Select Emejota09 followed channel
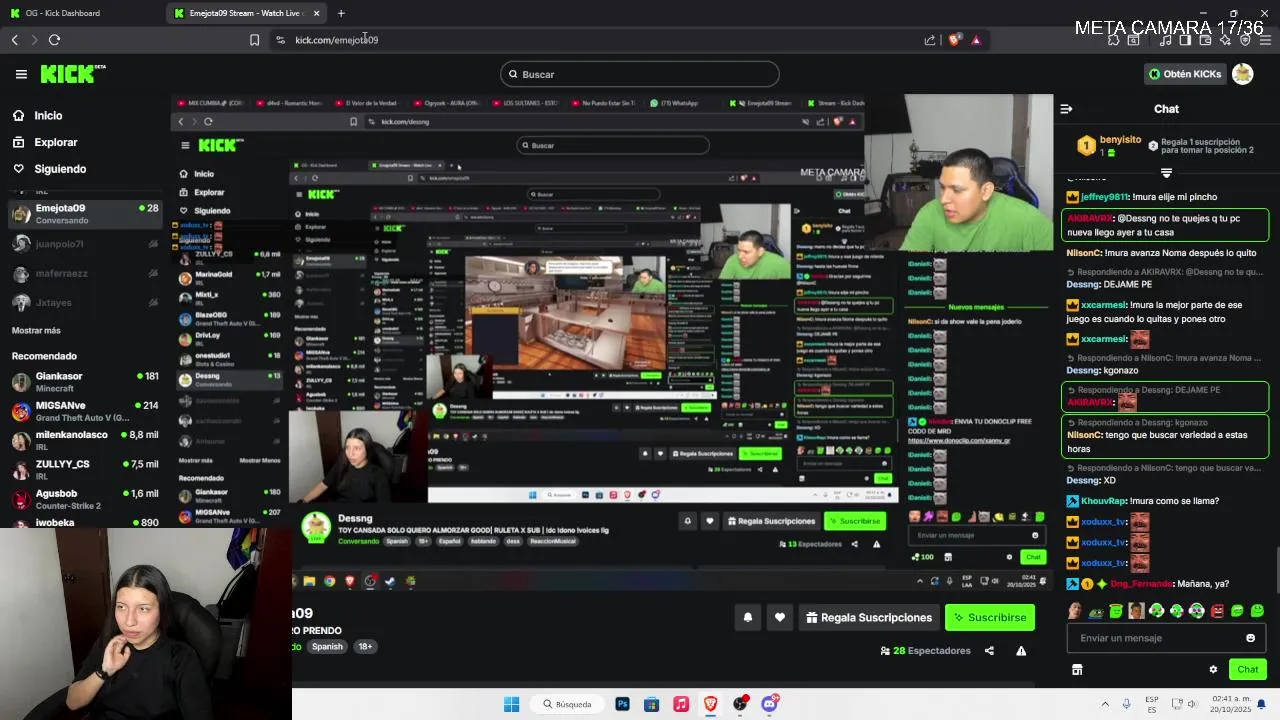Image resolution: width=1280 pixels, height=720 pixels. click(84, 214)
